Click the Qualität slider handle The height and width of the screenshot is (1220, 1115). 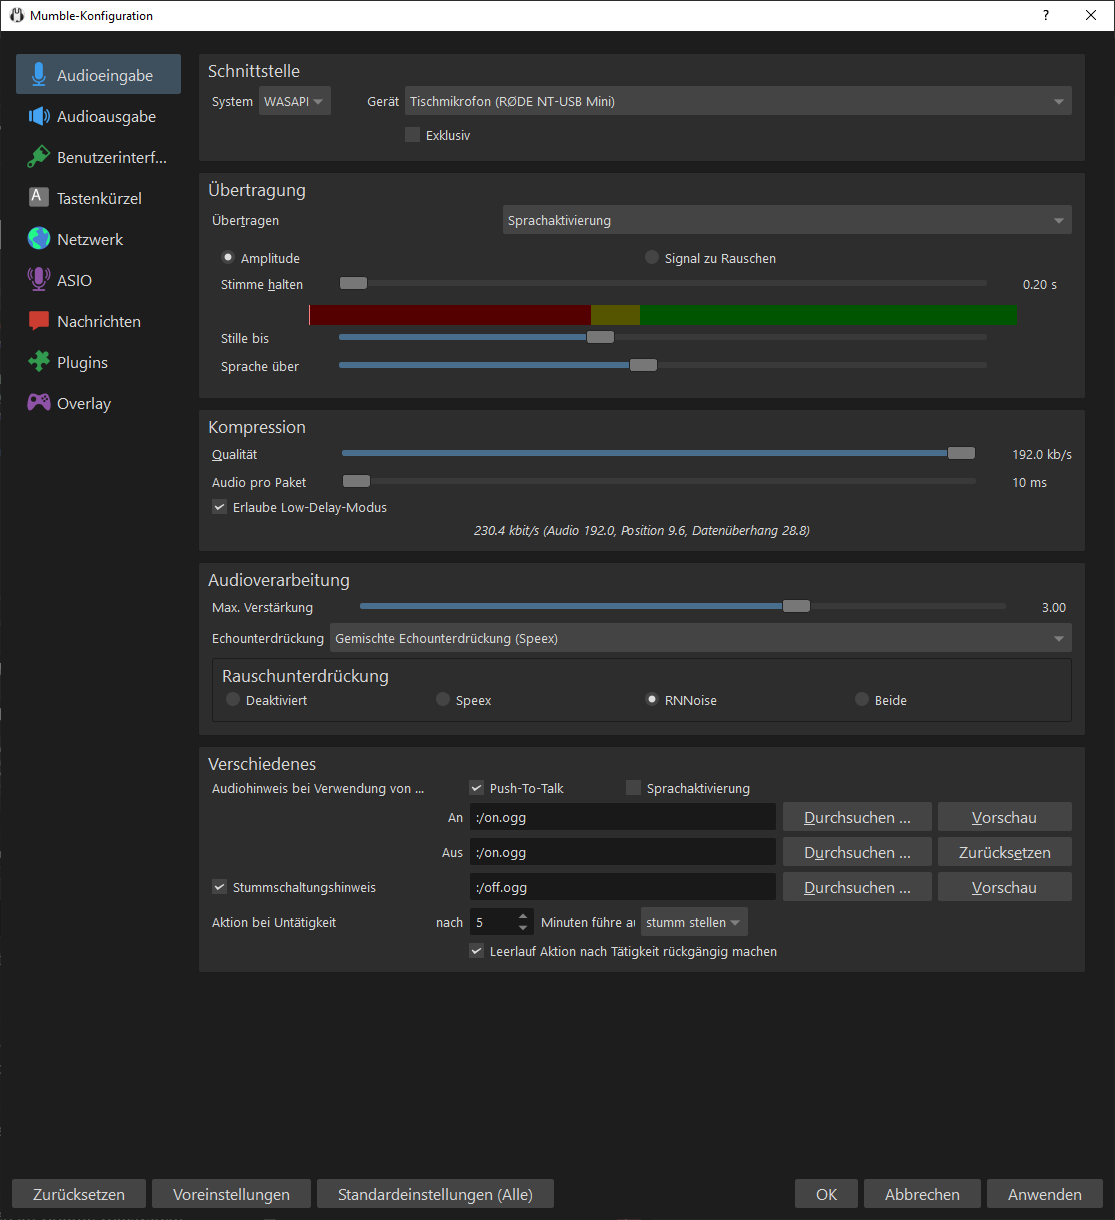point(961,453)
